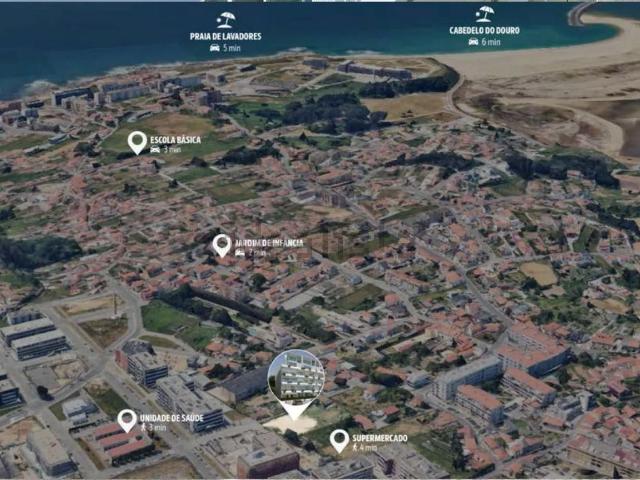Click the walking person icon under Unidade de Saúde
Image resolution: width=640 pixels, height=480 pixels.
coord(143,427)
